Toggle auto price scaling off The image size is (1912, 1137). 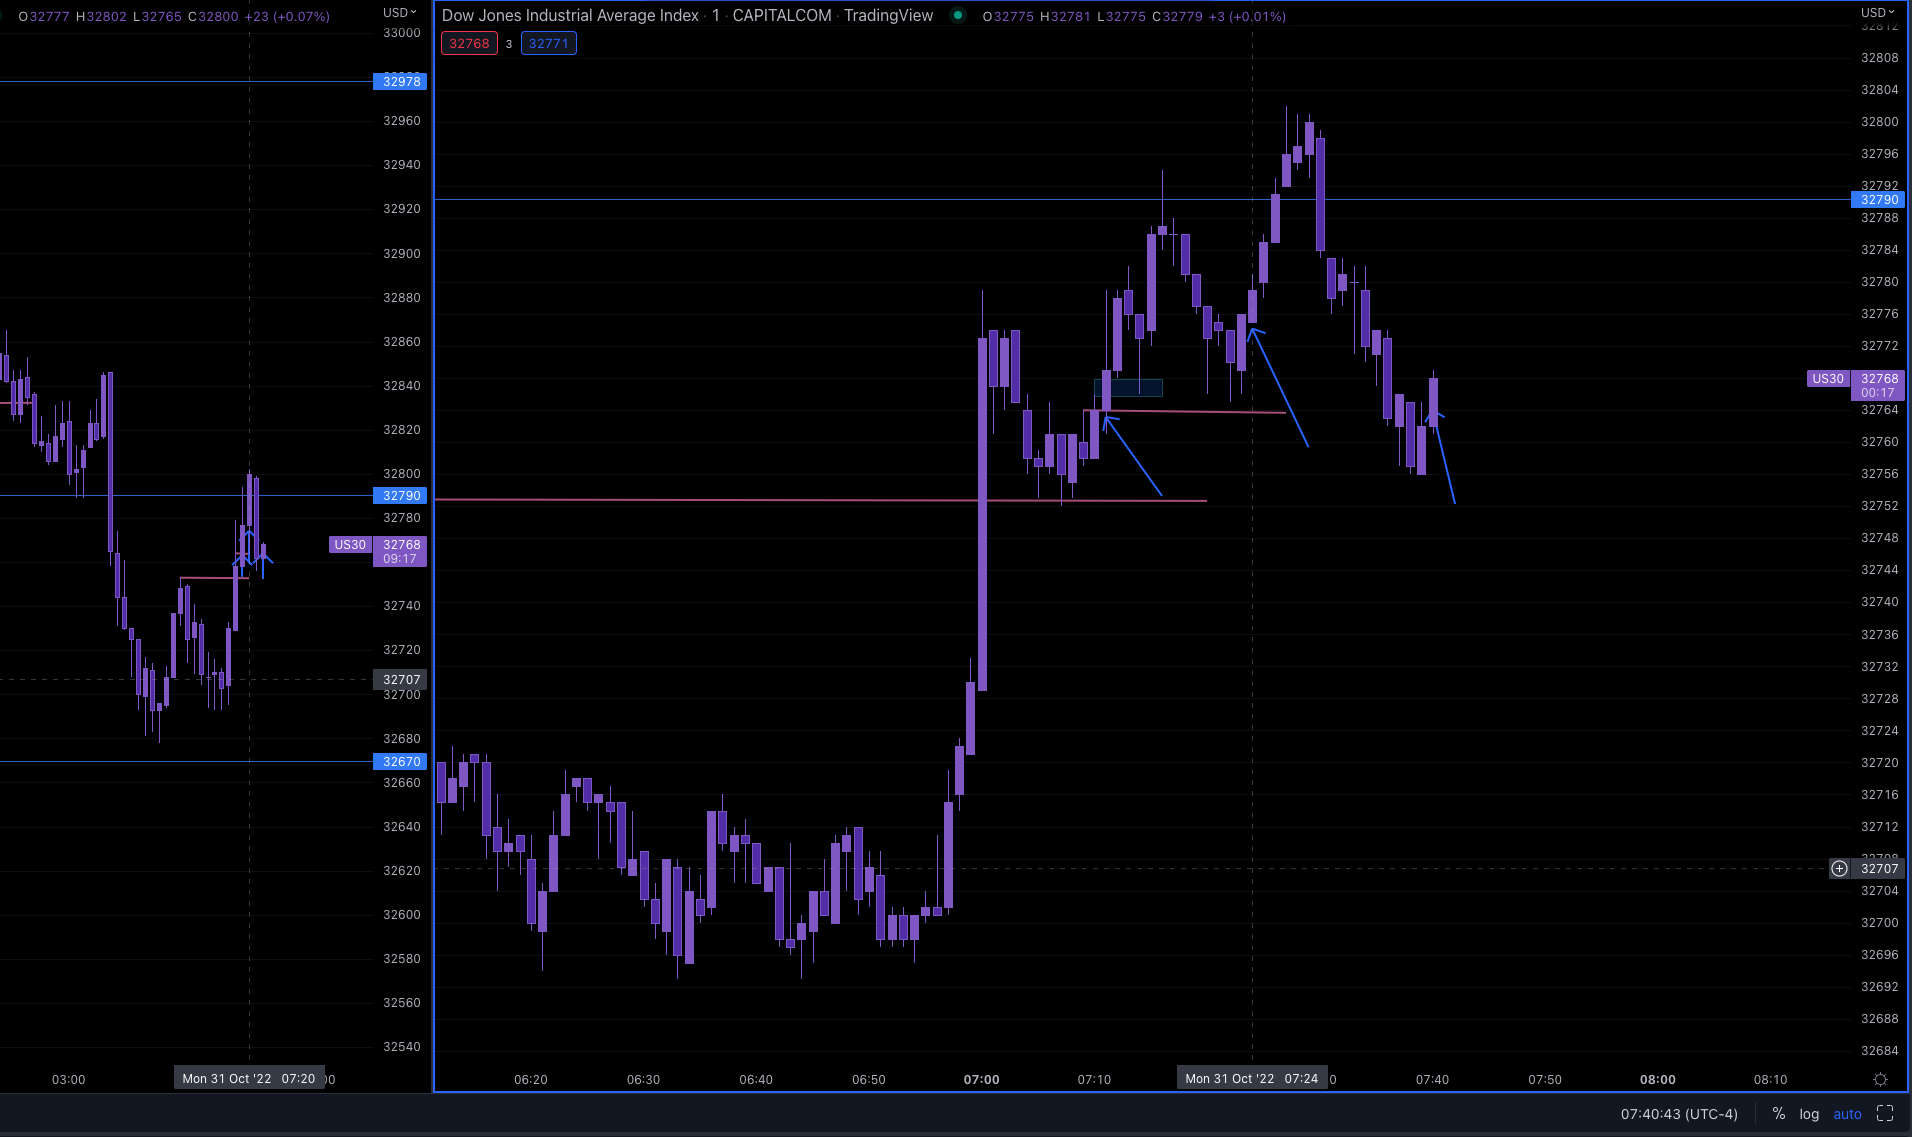[x=1847, y=1113]
